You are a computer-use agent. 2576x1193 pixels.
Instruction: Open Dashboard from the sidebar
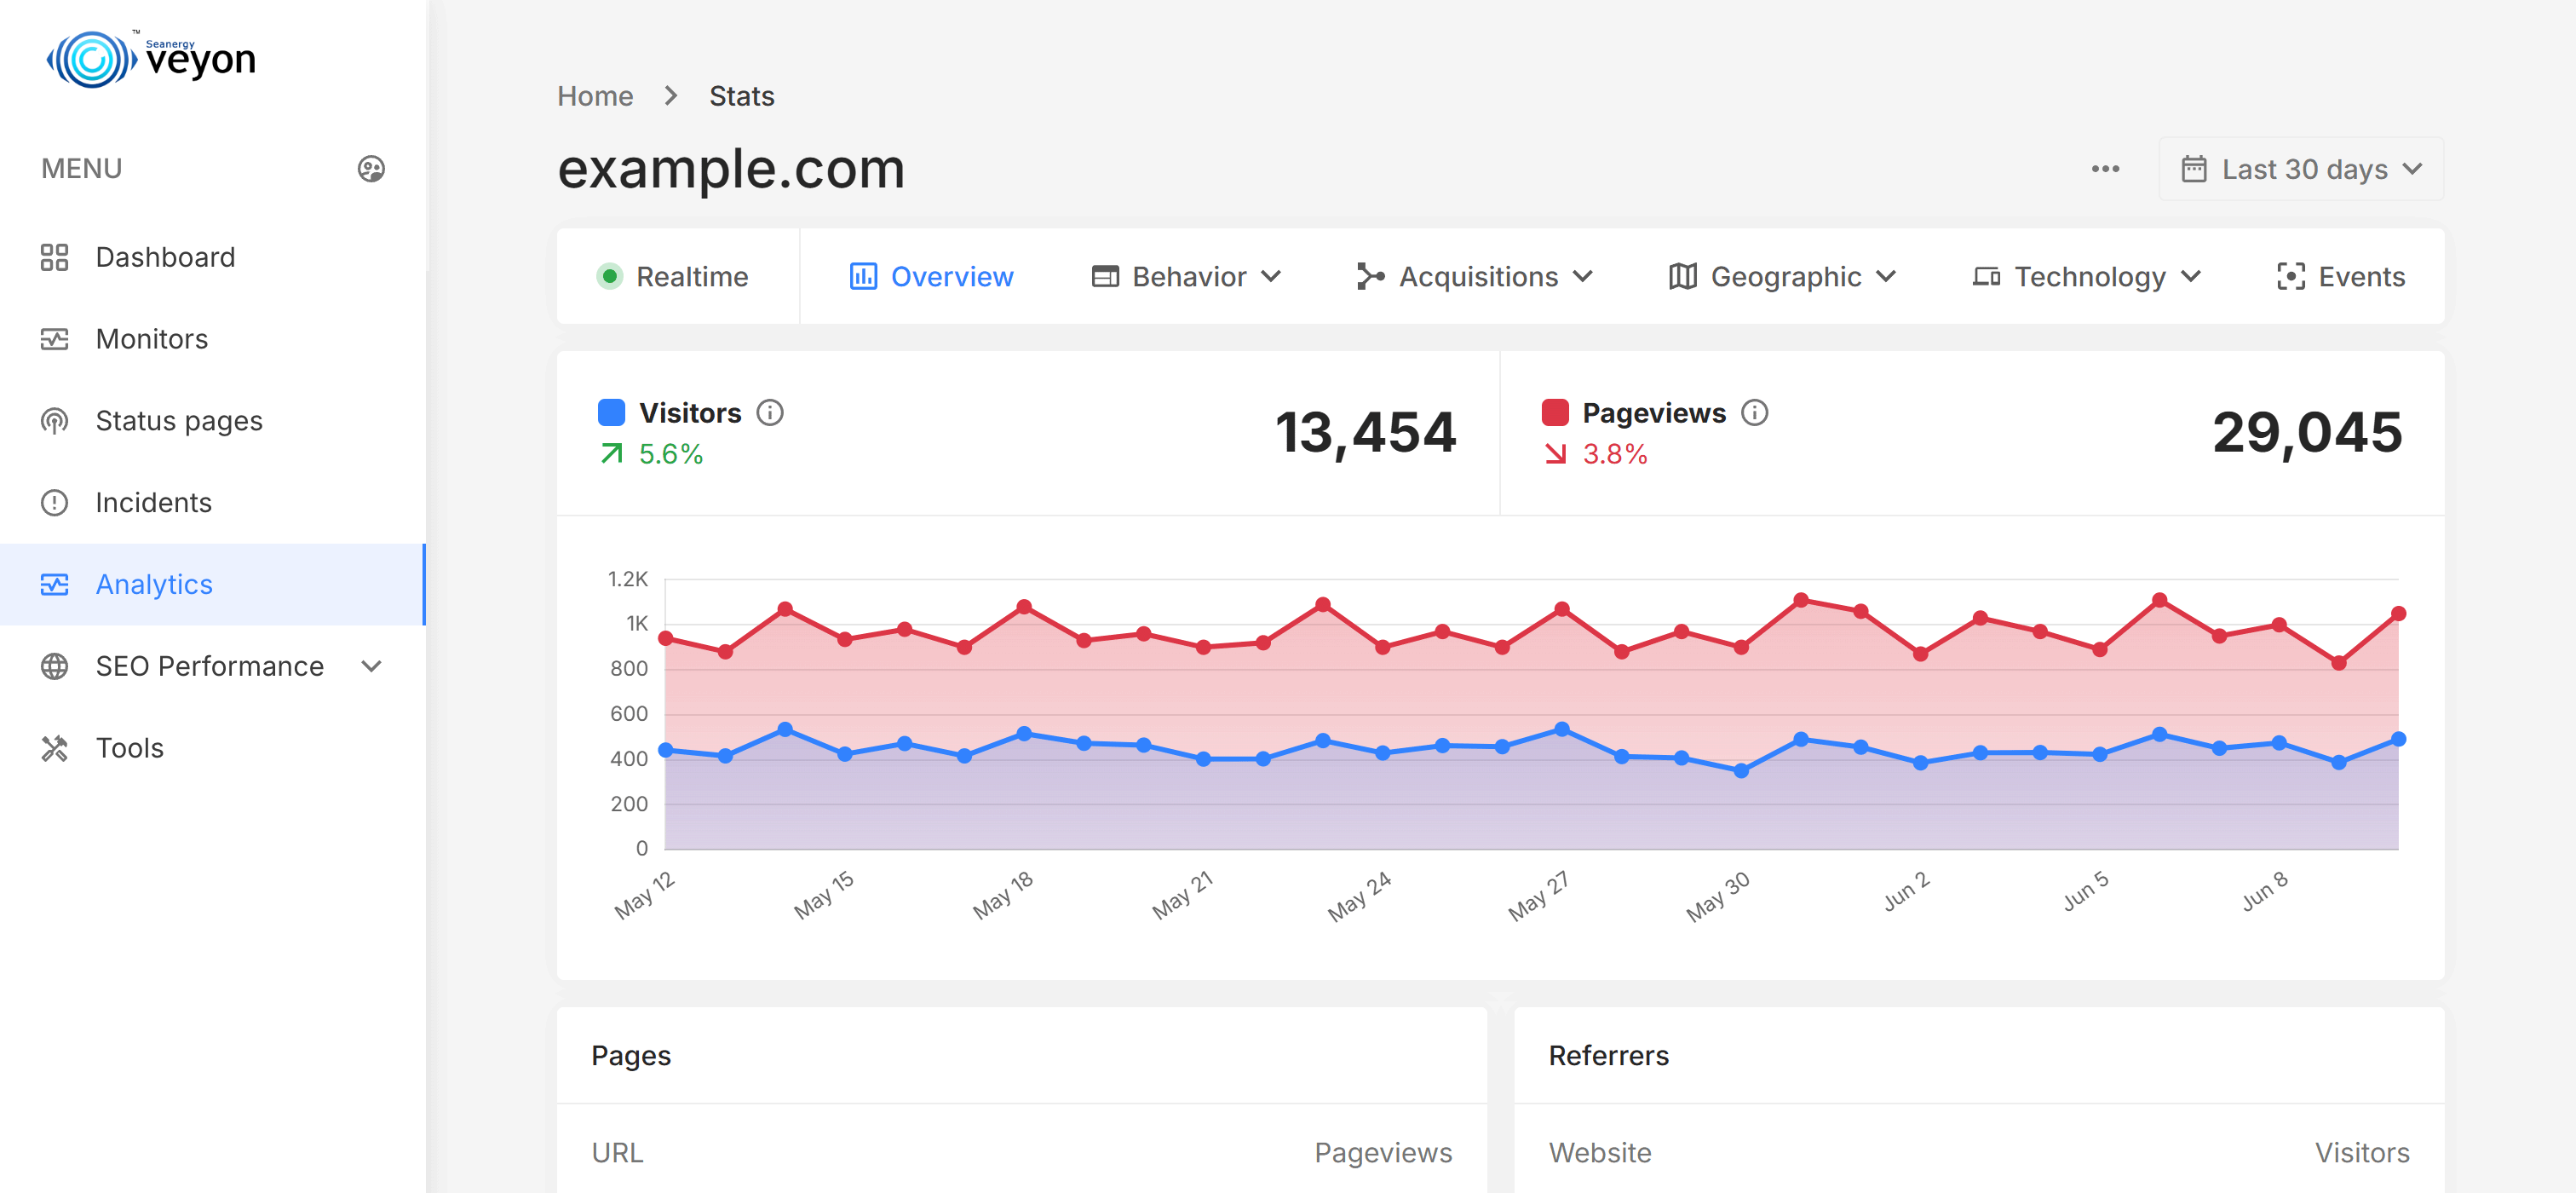[x=165, y=257]
